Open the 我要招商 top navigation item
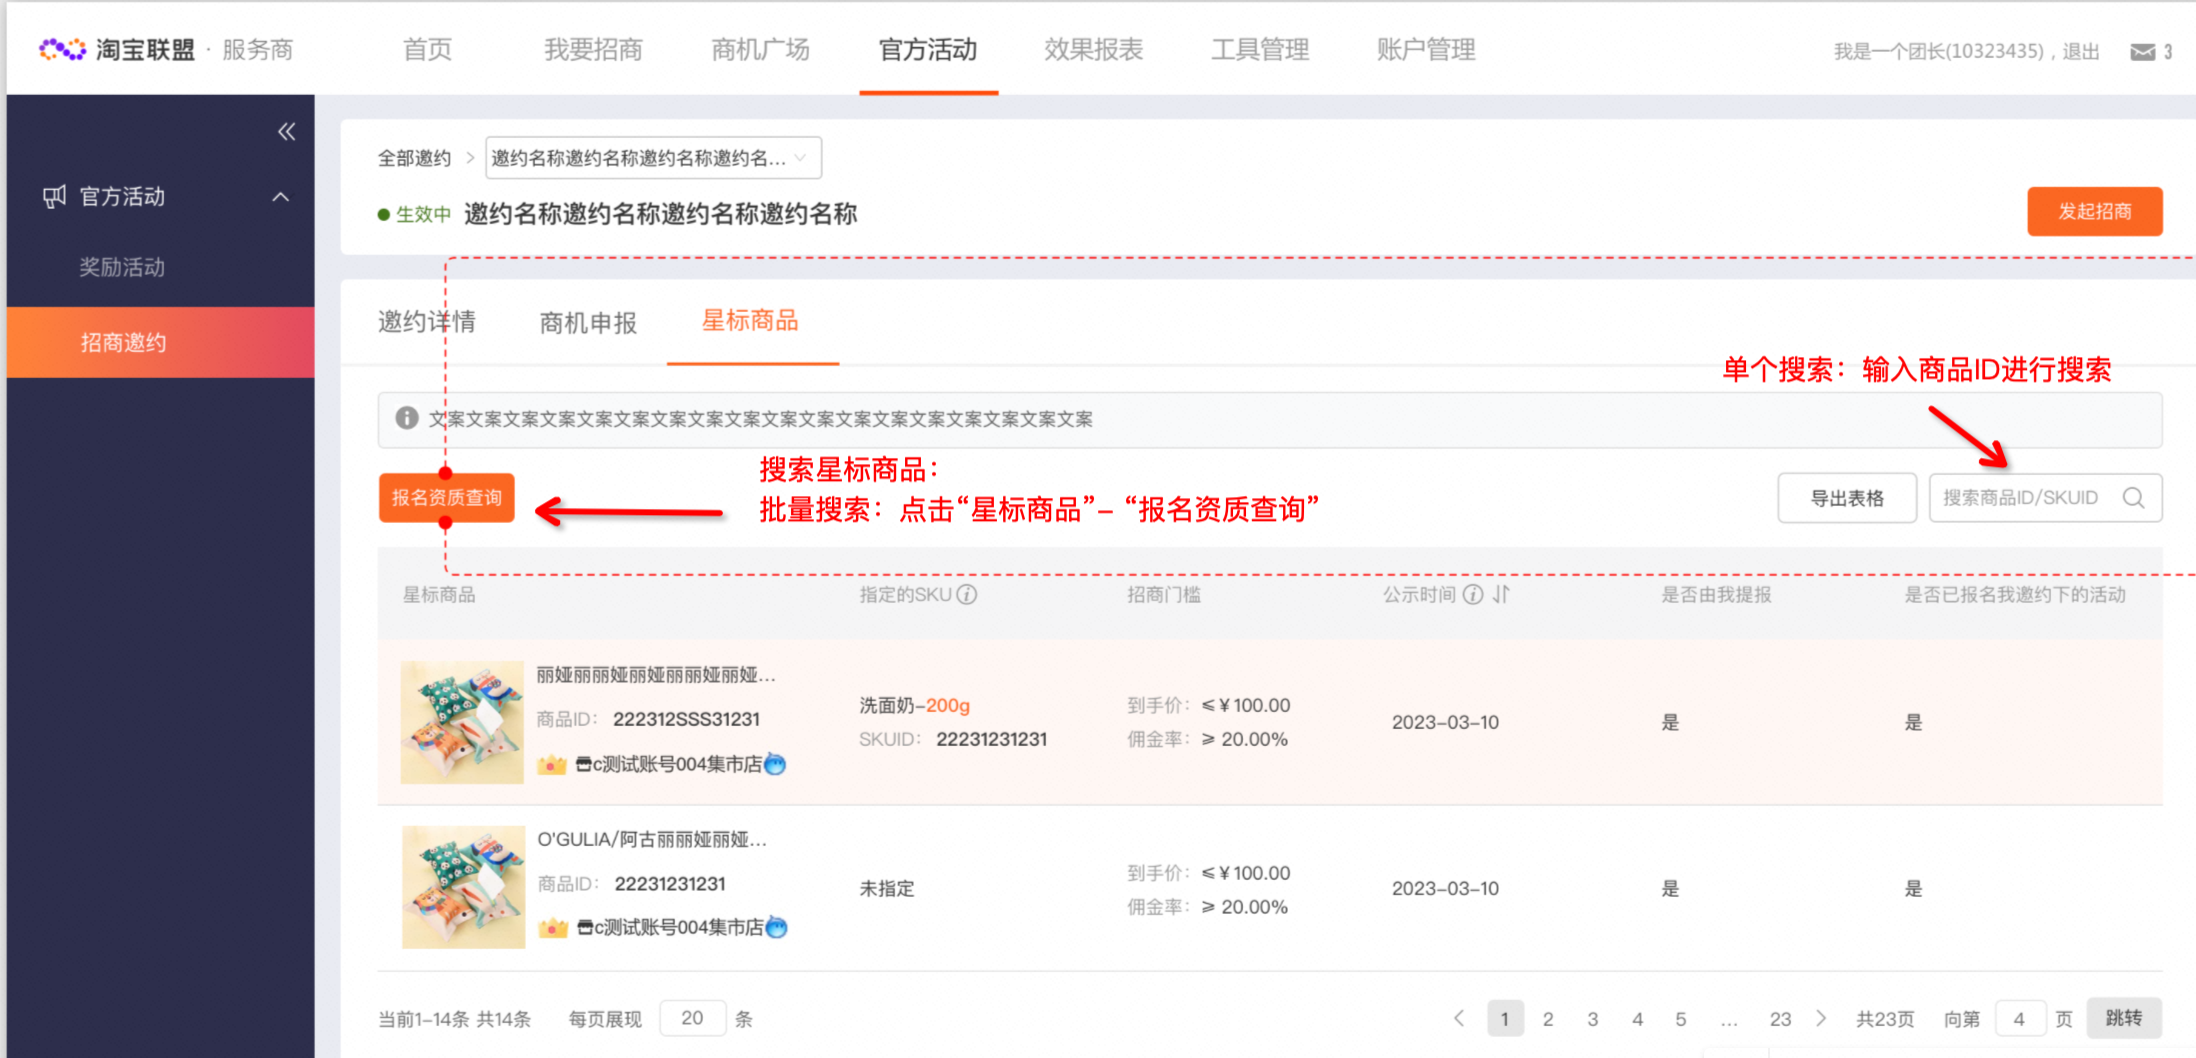The width and height of the screenshot is (2196, 1058). pyautogui.click(x=594, y=50)
